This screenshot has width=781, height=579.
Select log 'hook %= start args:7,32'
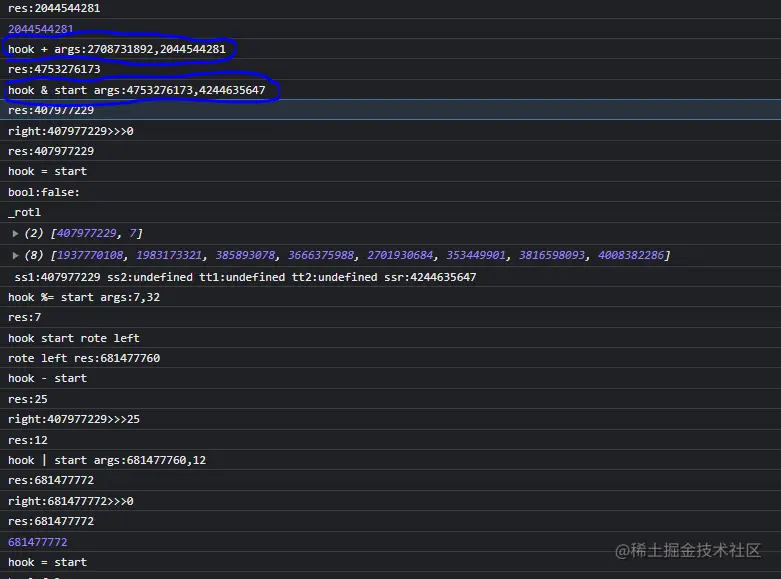(84, 297)
